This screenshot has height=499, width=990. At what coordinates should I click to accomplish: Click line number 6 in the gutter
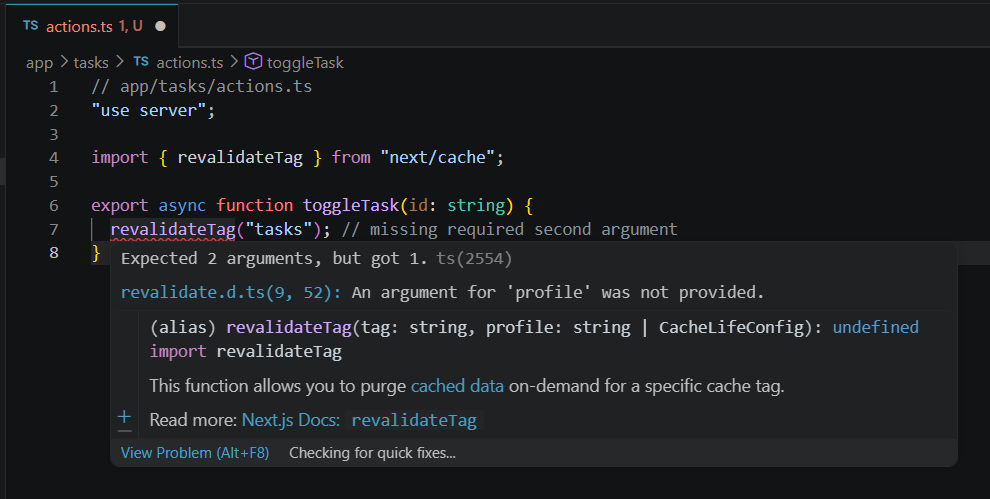[x=54, y=205]
